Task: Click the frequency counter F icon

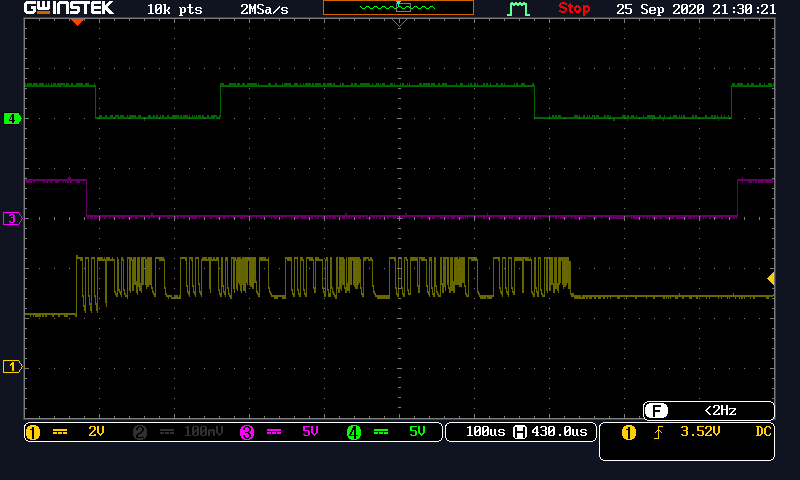Action: [x=656, y=411]
